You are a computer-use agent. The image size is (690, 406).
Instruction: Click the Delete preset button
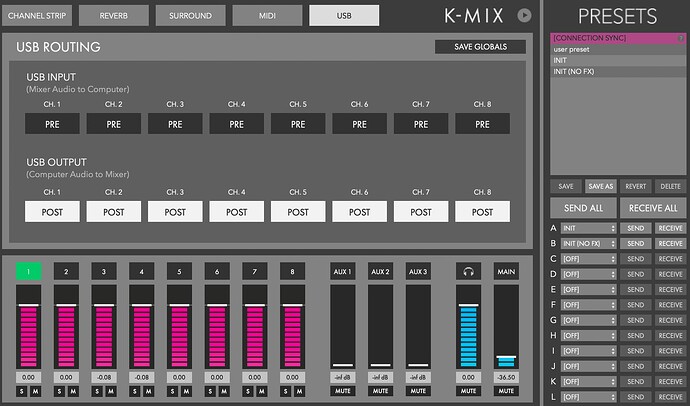pyautogui.click(x=671, y=187)
